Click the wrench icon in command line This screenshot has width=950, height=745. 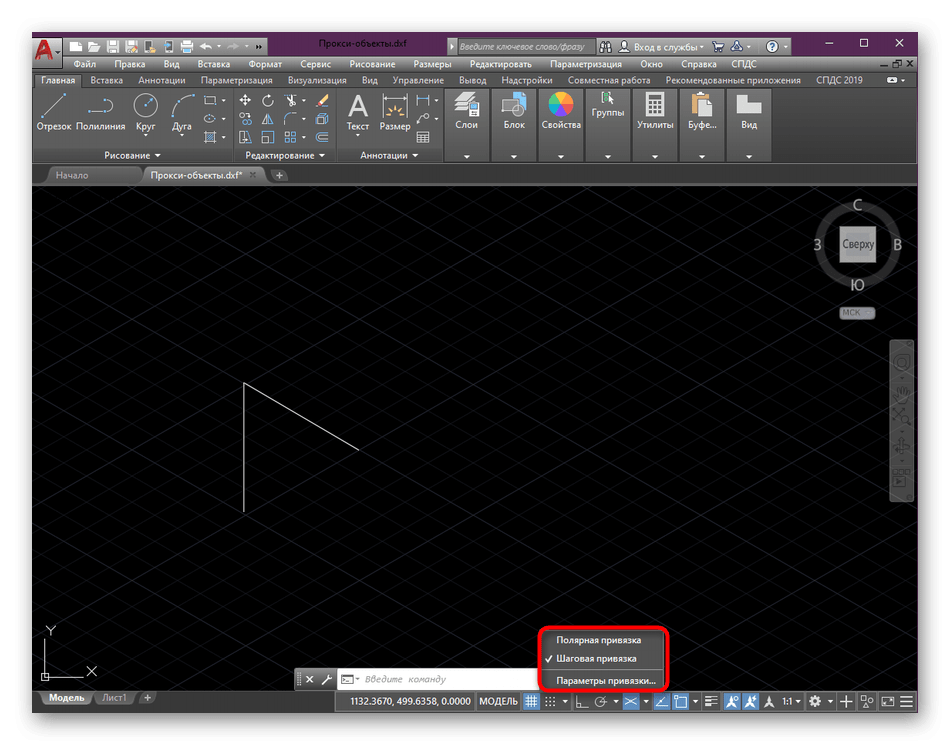[327, 679]
